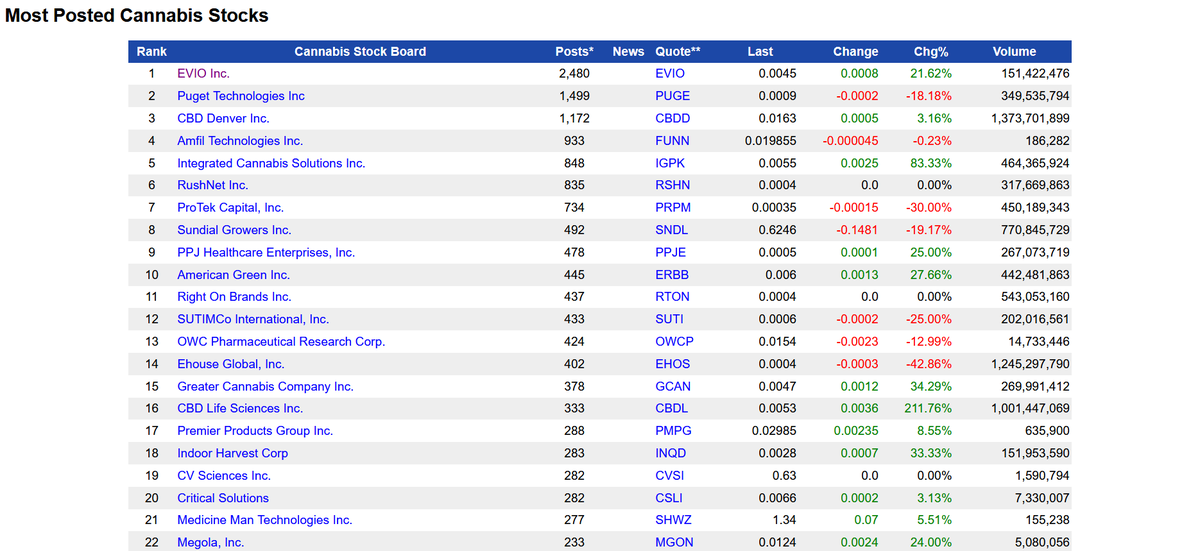The image size is (1200, 551).
Task: Open Puget Technologies Inc board link
Action: point(241,96)
